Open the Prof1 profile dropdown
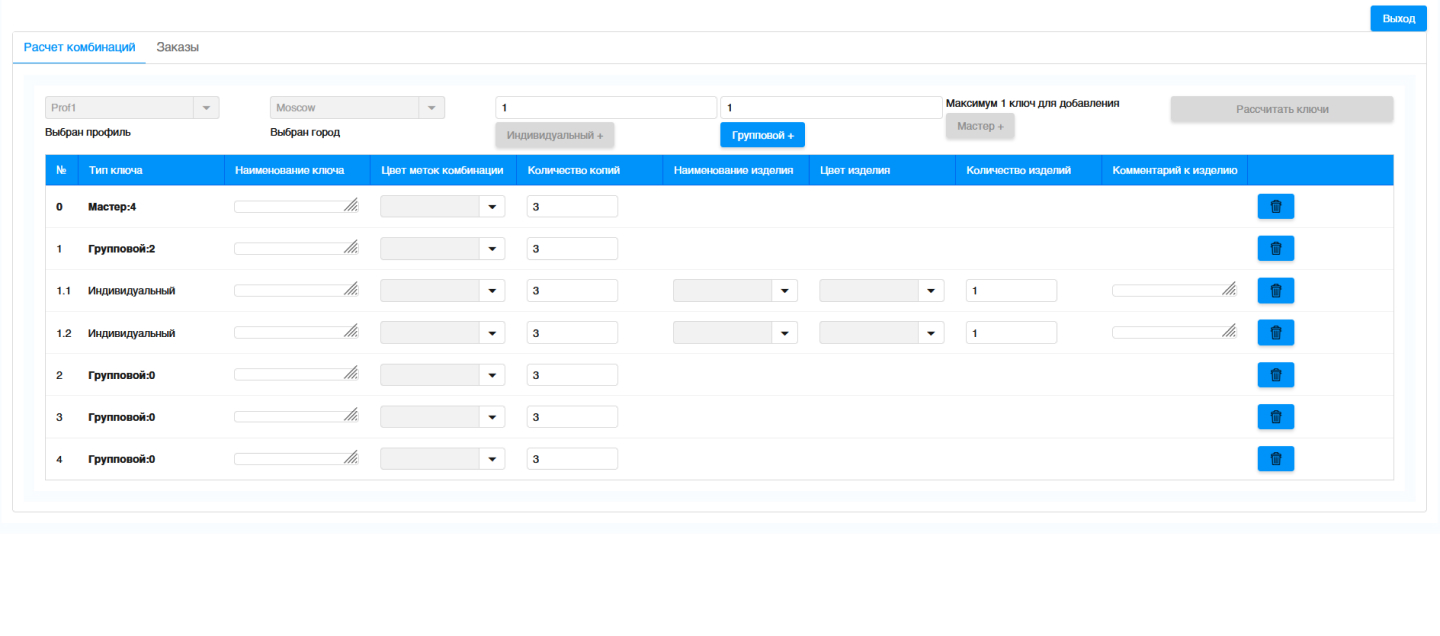Screen dimensions: 1440x636 [x=131, y=108]
